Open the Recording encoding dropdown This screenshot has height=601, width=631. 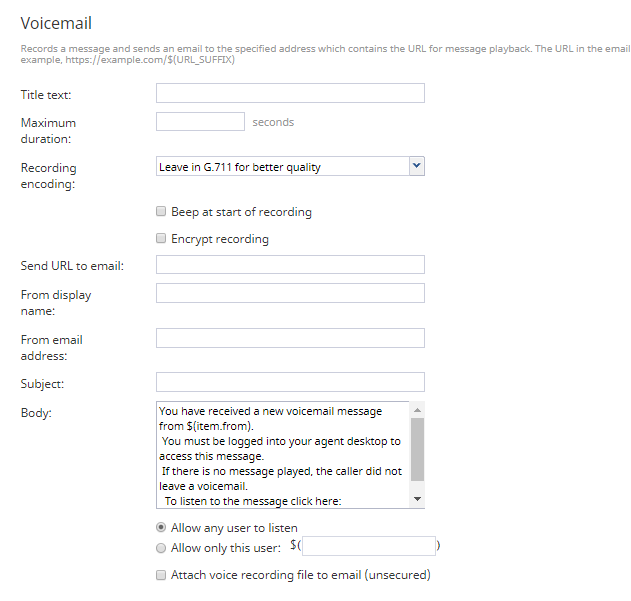(290, 166)
